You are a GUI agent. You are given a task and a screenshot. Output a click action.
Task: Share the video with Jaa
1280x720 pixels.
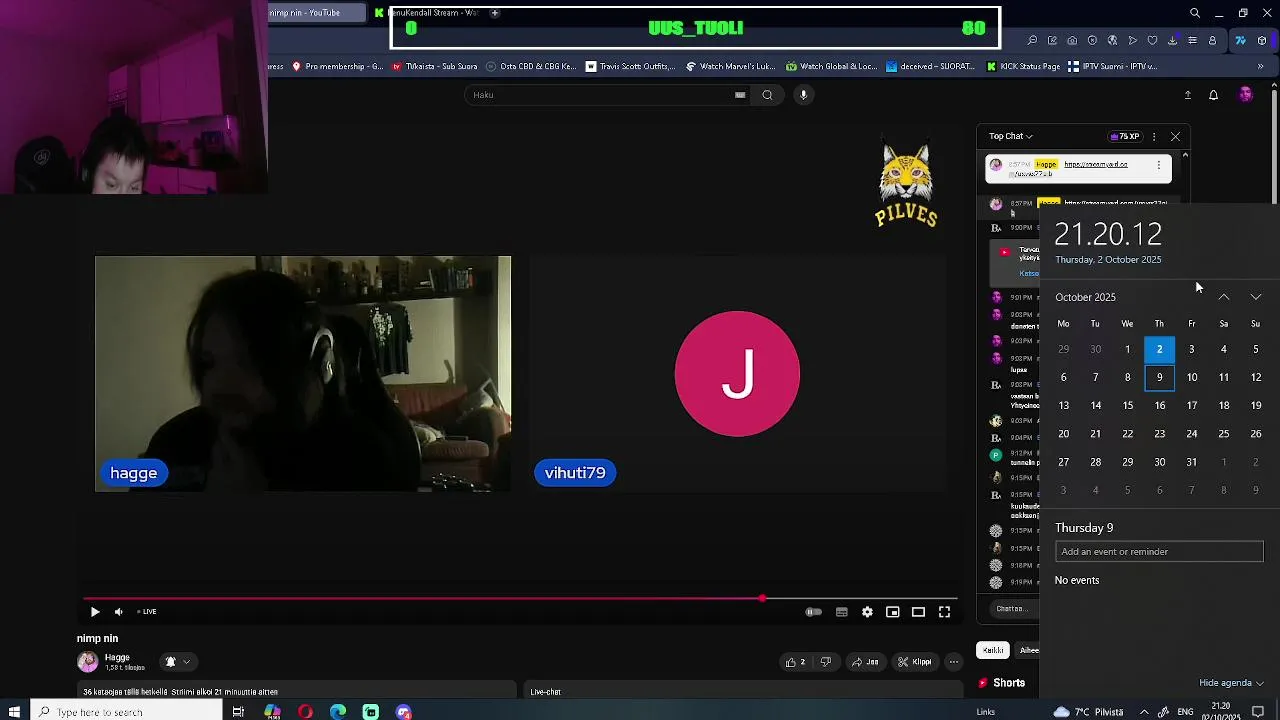[865, 662]
